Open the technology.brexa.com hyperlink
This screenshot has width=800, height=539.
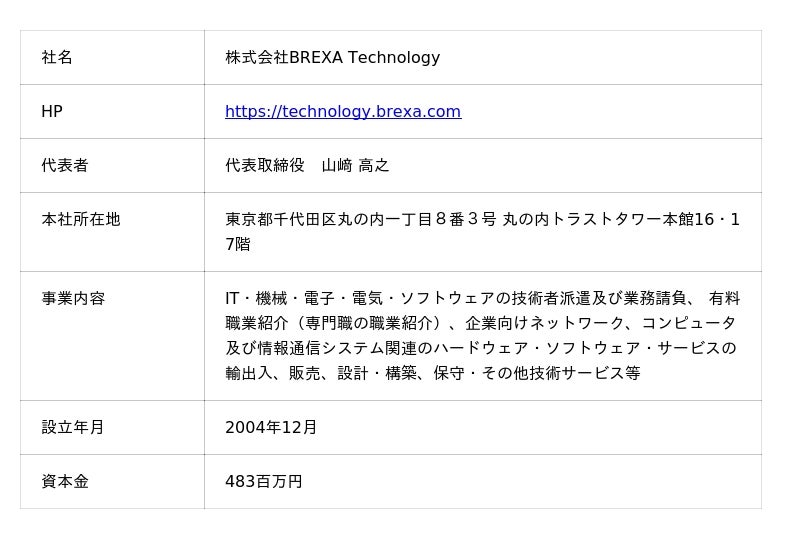[x=343, y=112]
